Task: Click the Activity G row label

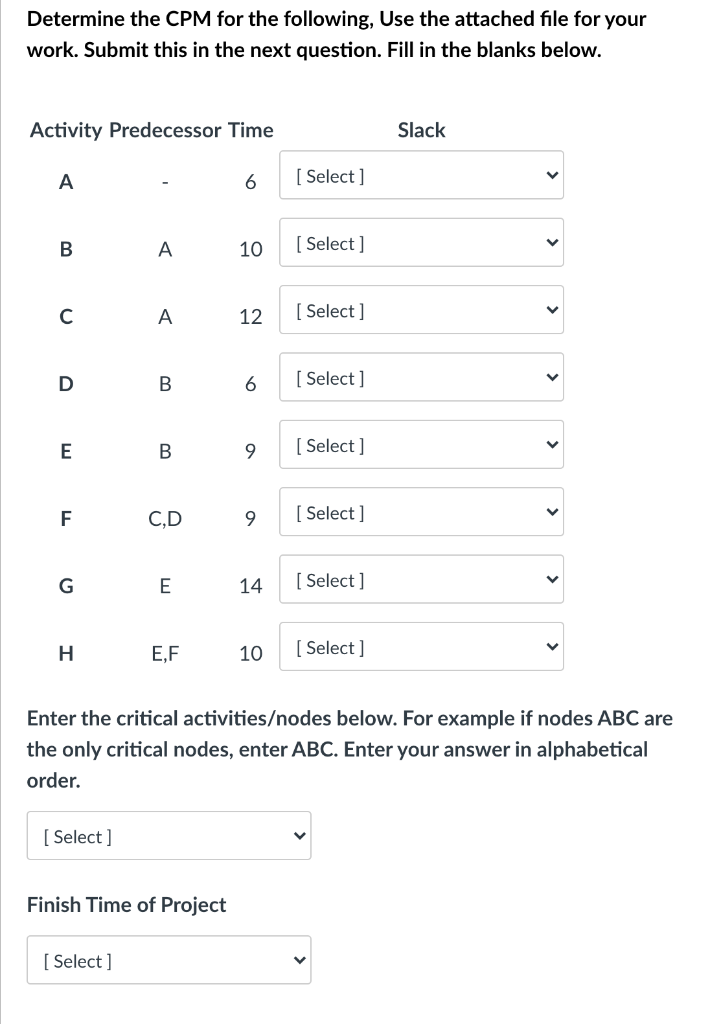Action: 66,586
